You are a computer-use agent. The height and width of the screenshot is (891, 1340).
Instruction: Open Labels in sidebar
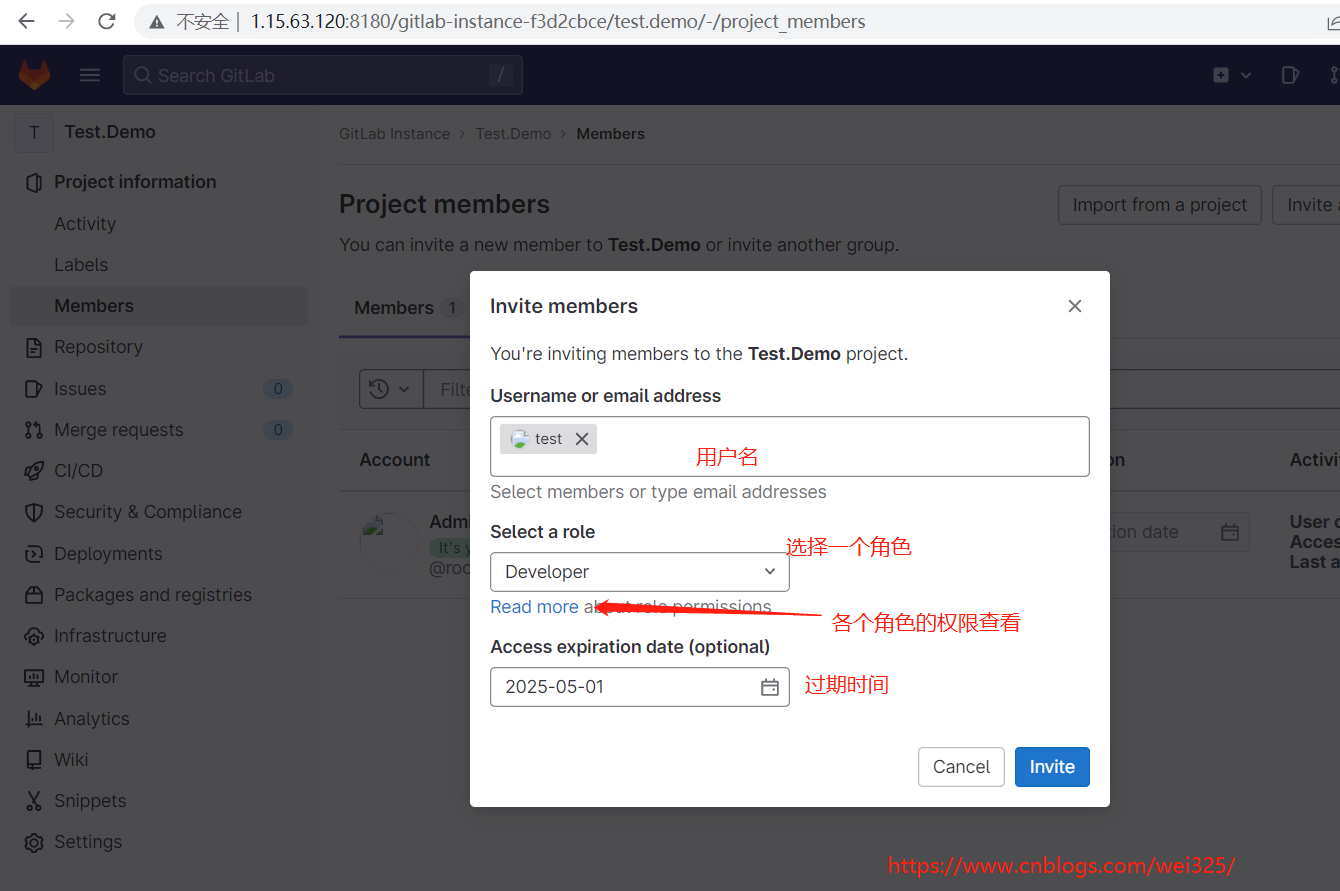[x=81, y=265]
